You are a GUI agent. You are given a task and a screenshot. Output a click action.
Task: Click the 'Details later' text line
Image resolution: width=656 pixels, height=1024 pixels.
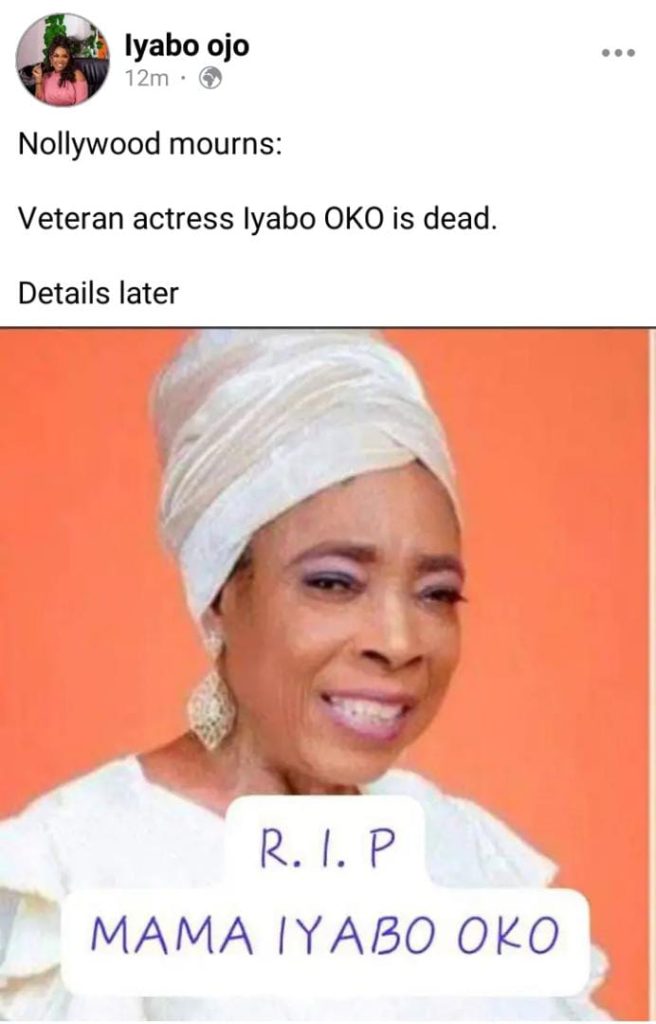(98, 293)
